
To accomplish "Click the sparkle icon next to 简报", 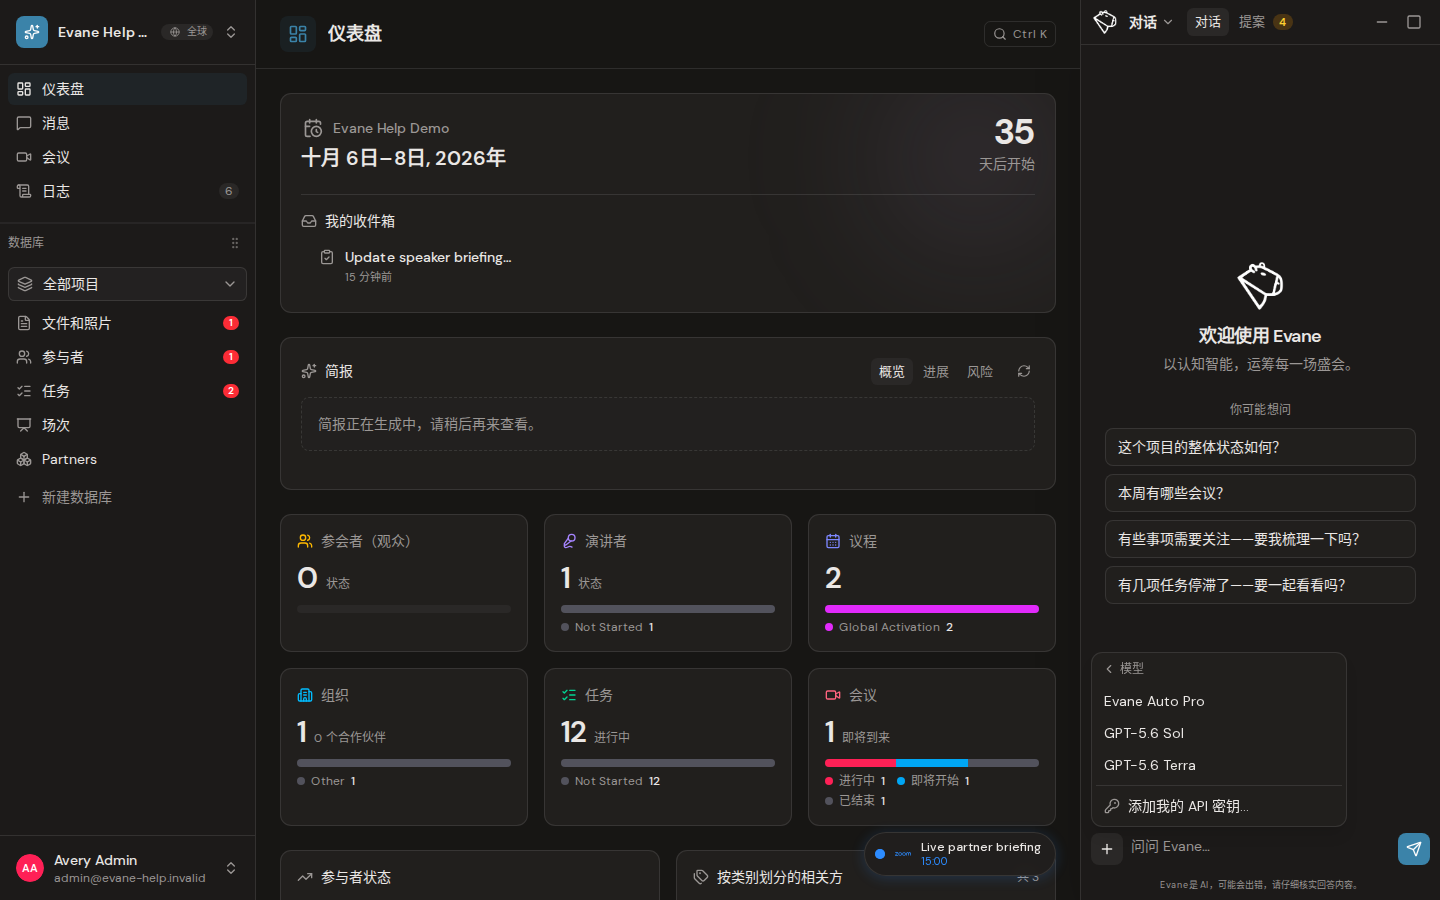I will pos(309,371).
